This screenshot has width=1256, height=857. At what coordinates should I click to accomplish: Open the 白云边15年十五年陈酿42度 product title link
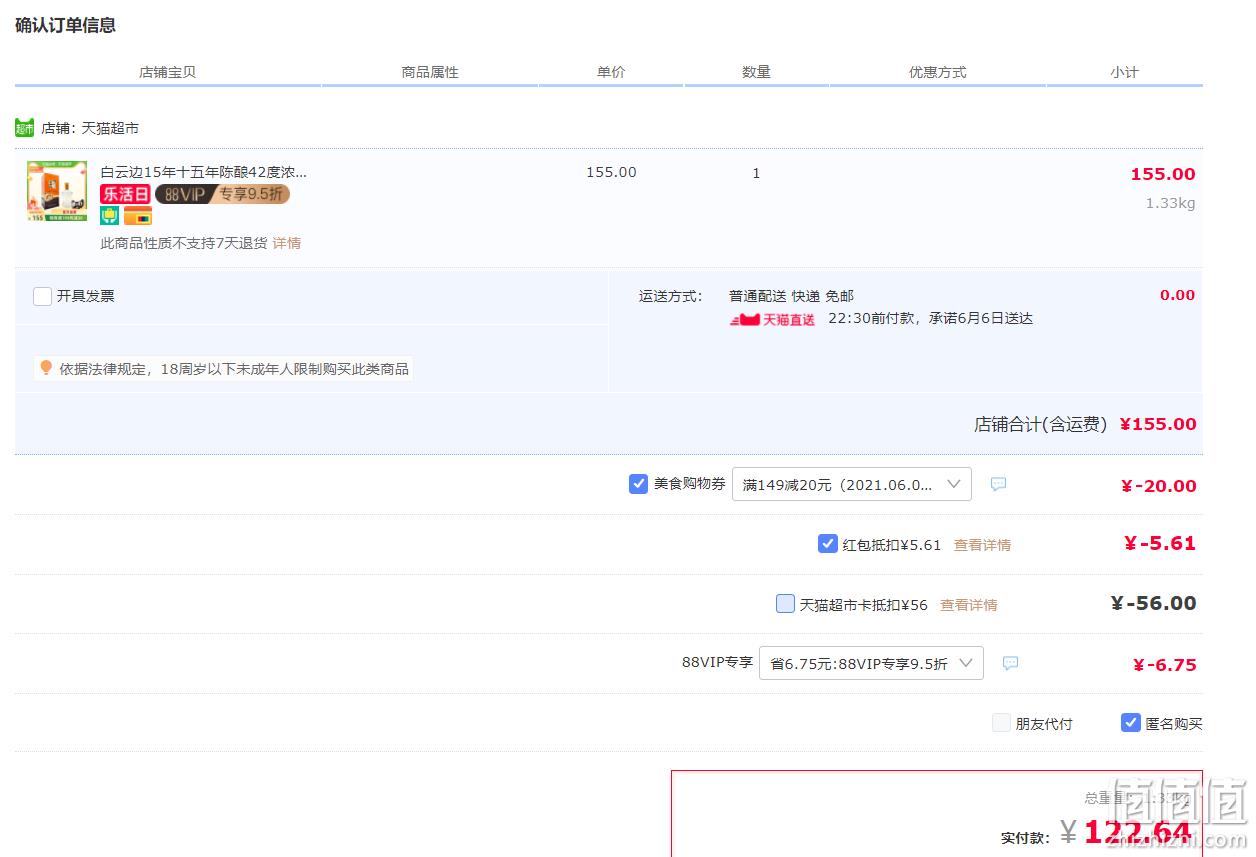tap(204, 172)
